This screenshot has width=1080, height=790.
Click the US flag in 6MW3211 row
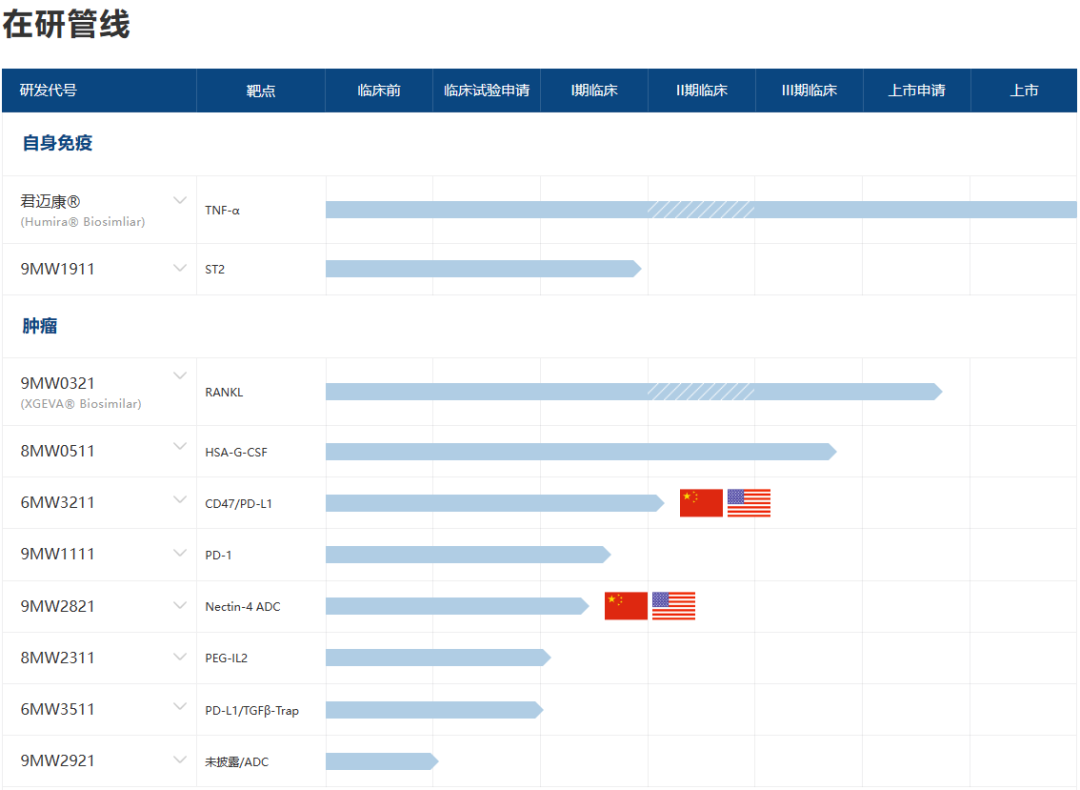[x=749, y=503]
